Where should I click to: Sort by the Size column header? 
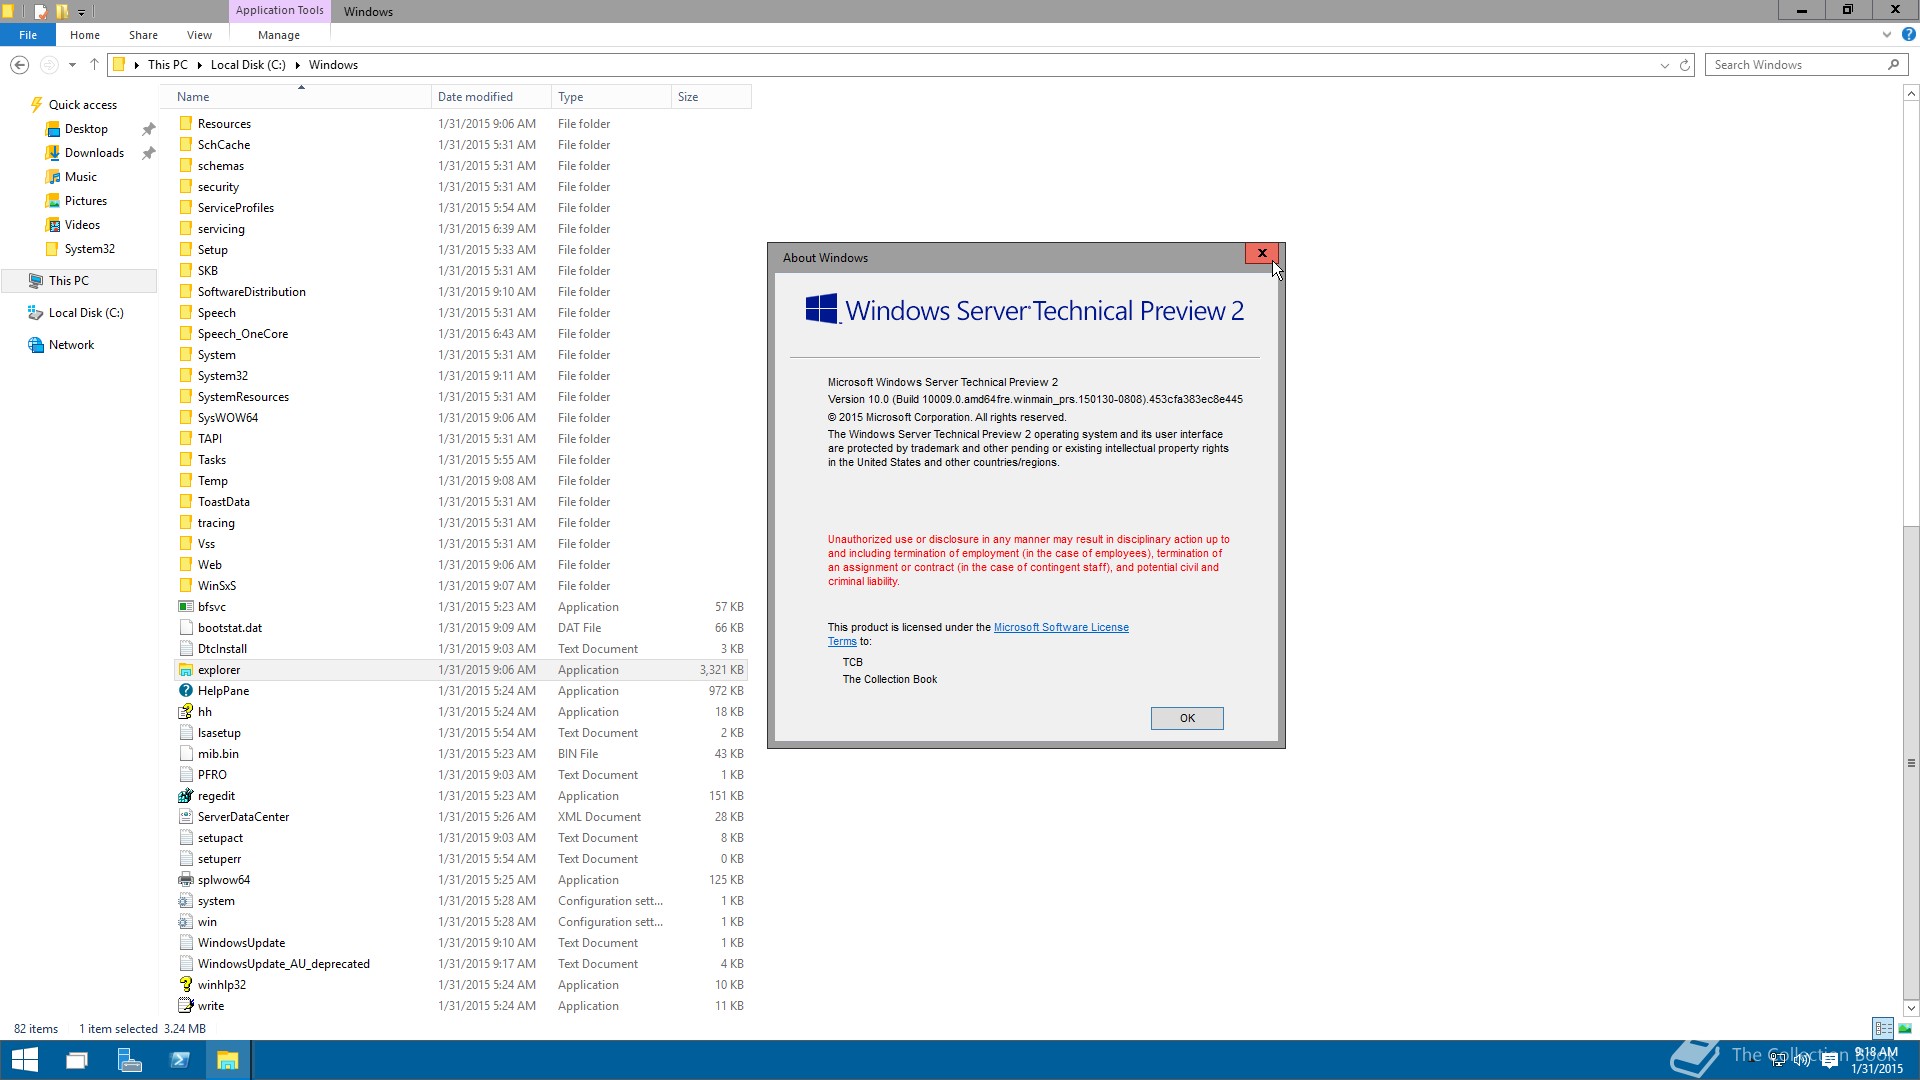pos(711,97)
